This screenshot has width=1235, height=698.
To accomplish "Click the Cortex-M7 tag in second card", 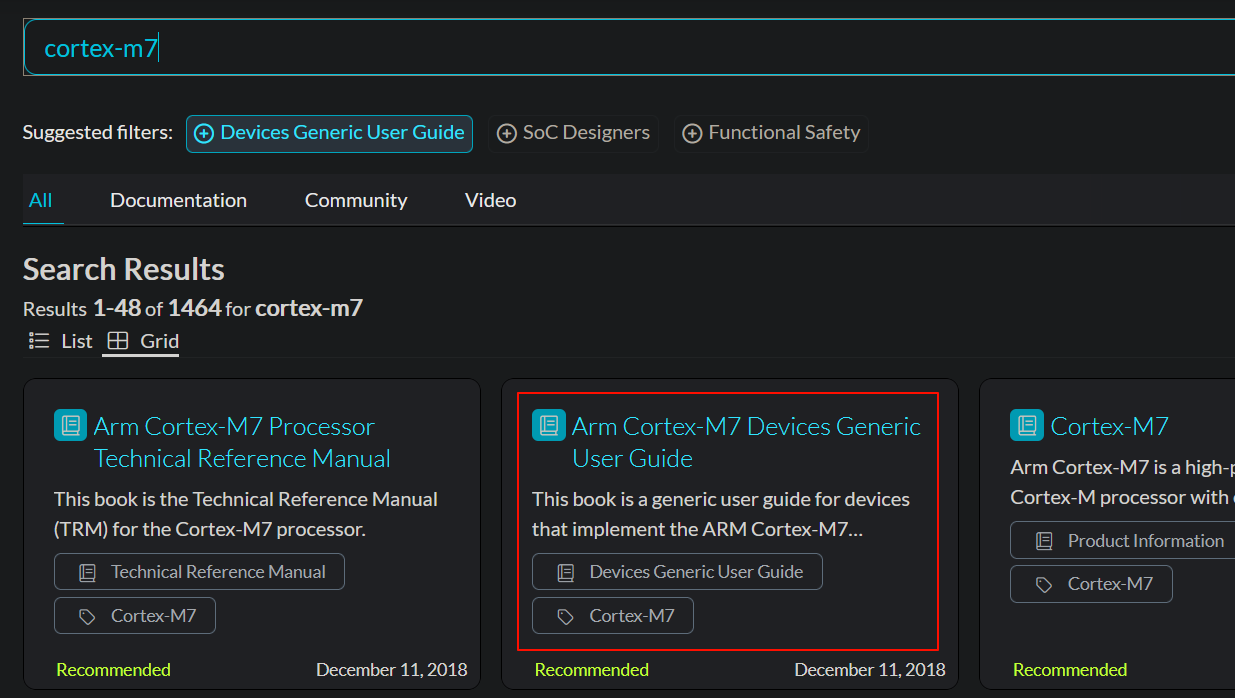I will [613, 616].
